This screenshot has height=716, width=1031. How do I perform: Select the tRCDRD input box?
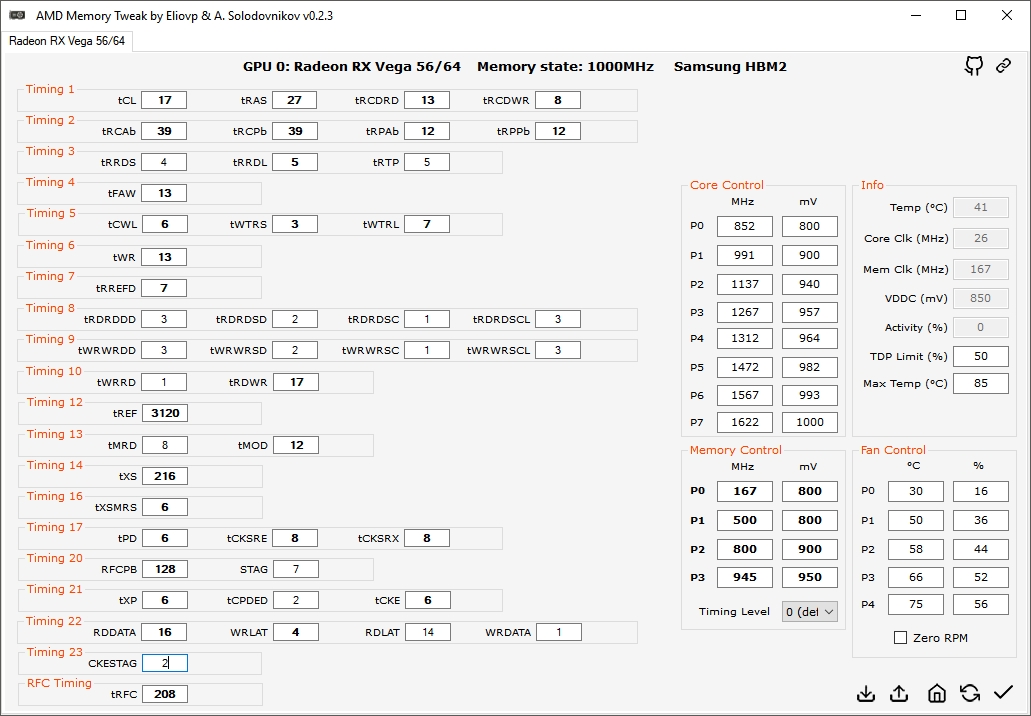427,100
